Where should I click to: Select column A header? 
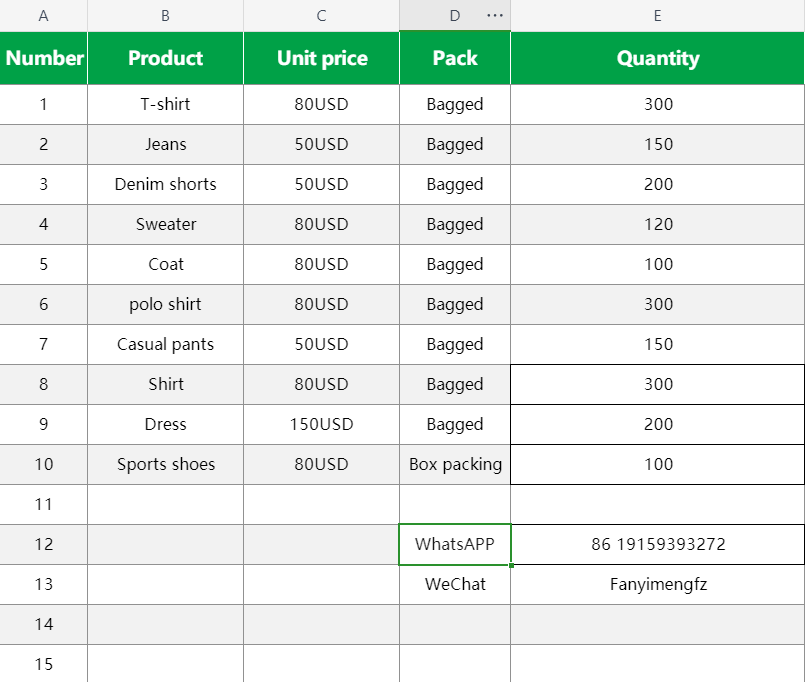pos(43,16)
